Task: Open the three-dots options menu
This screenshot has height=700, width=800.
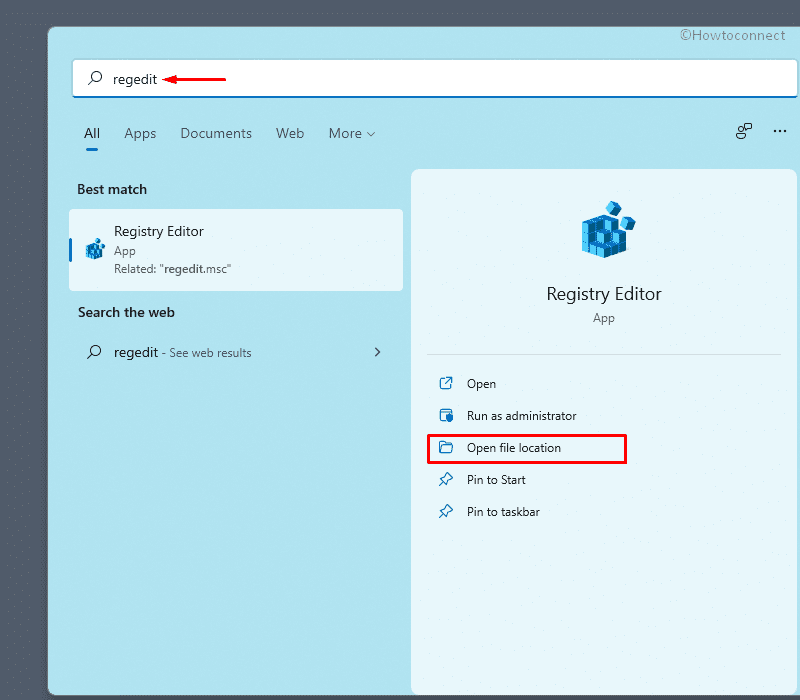Action: click(x=780, y=131)
